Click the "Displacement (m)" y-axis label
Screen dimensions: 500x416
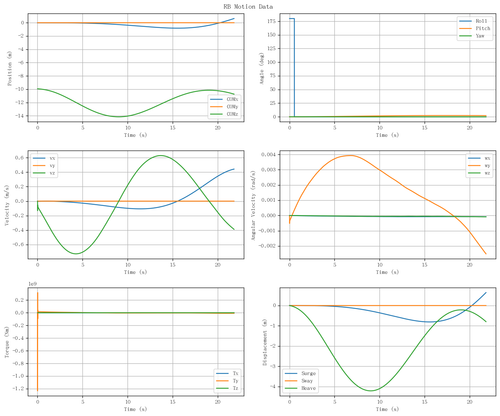coord(264,342)
